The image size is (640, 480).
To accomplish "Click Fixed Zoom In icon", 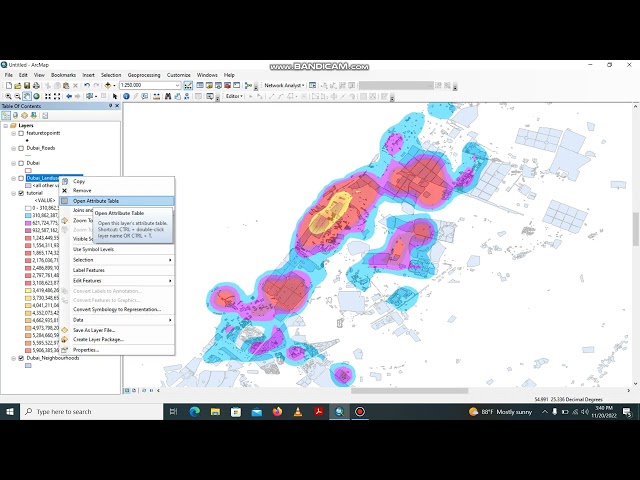I will (x=48, y=96).
